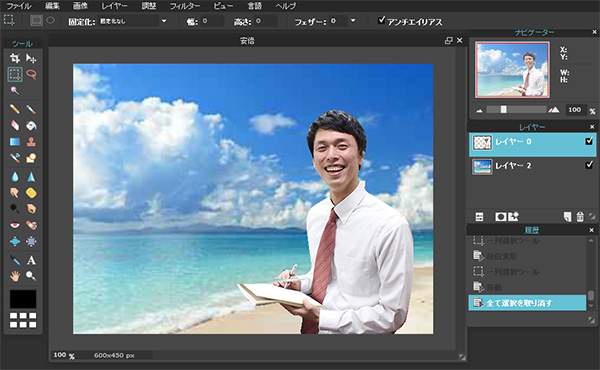The height and width of the screenshot is (370, 600).
Task: Open the black foreground color swatch
Action: [x=23, y=299]
